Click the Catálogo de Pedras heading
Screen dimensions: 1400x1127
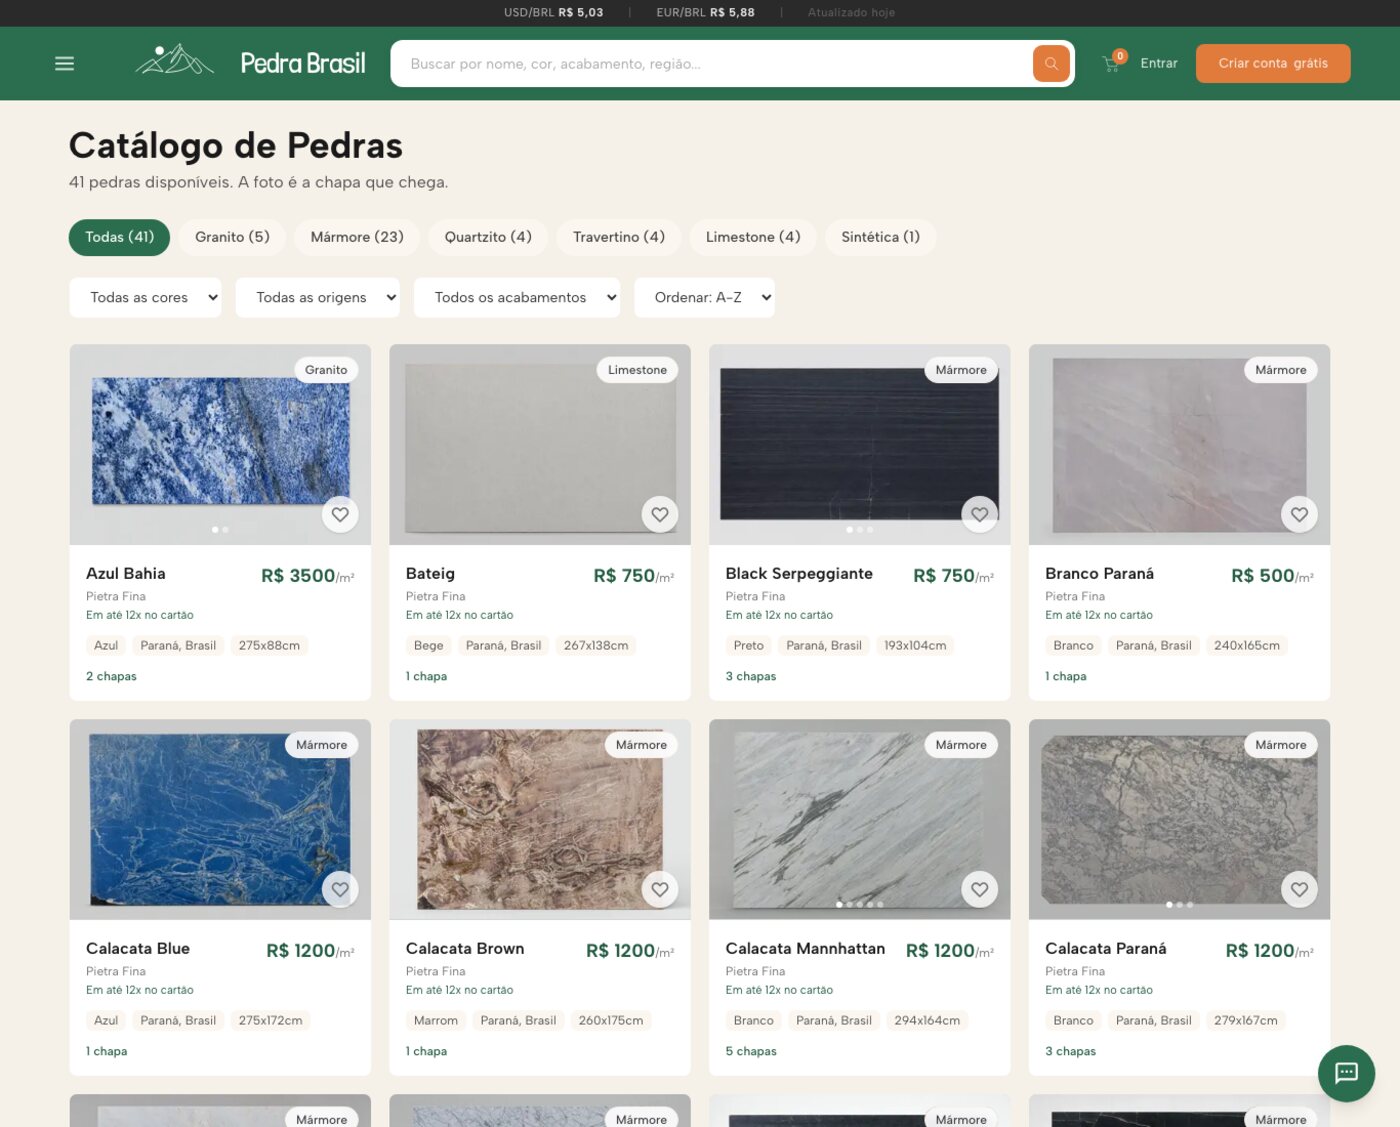(x=236, y=146)
